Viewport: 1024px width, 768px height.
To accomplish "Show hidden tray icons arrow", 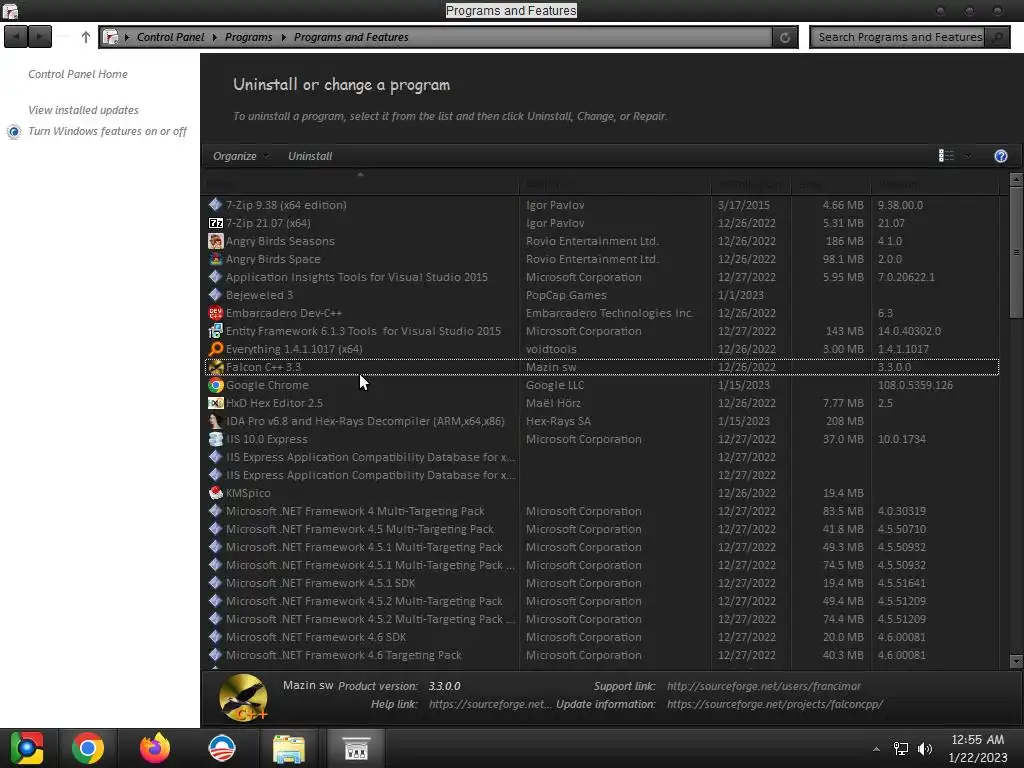I will coord(876,749).
